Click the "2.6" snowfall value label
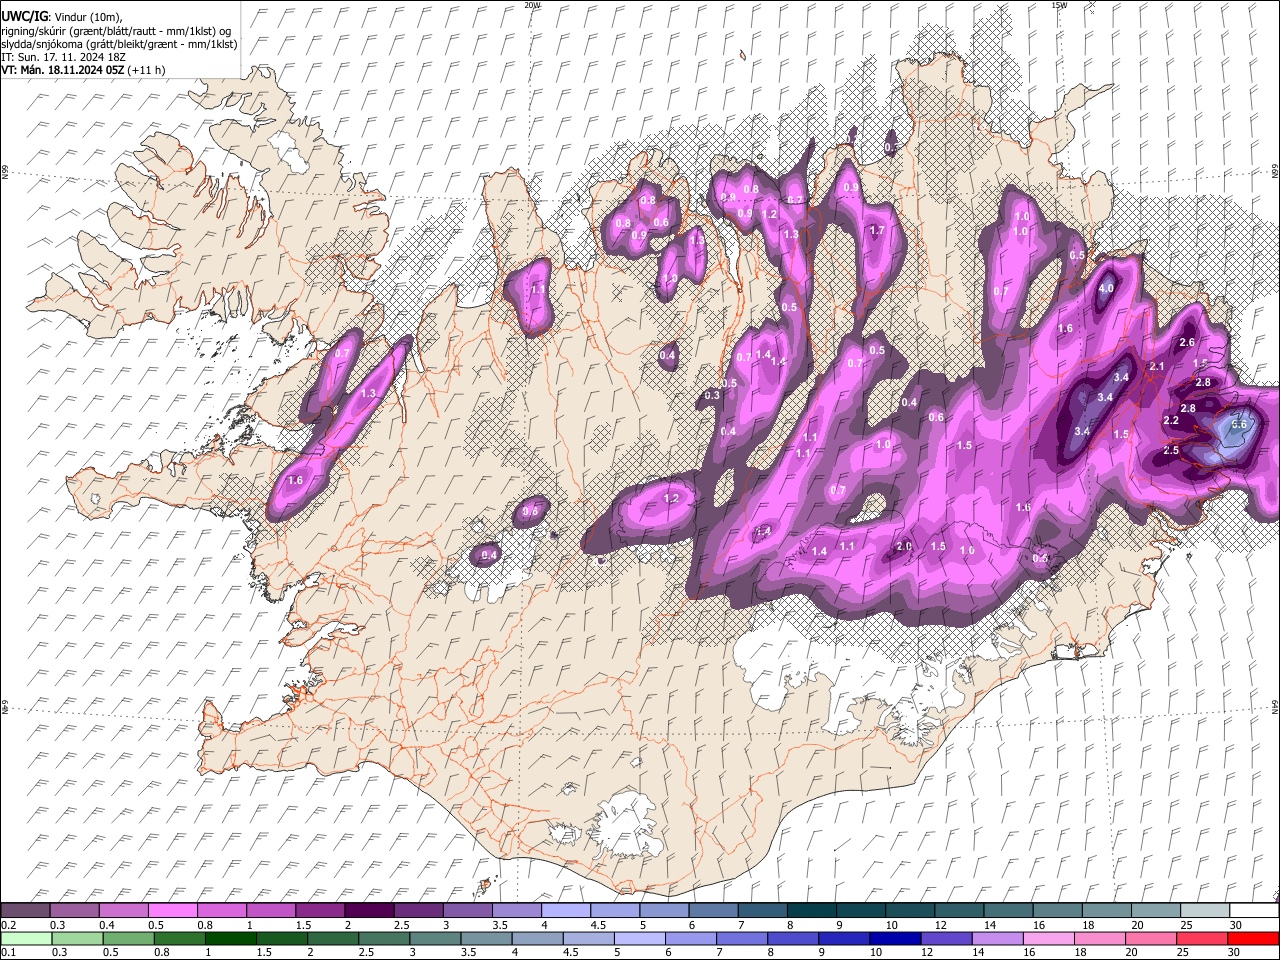 [1187, 342]
